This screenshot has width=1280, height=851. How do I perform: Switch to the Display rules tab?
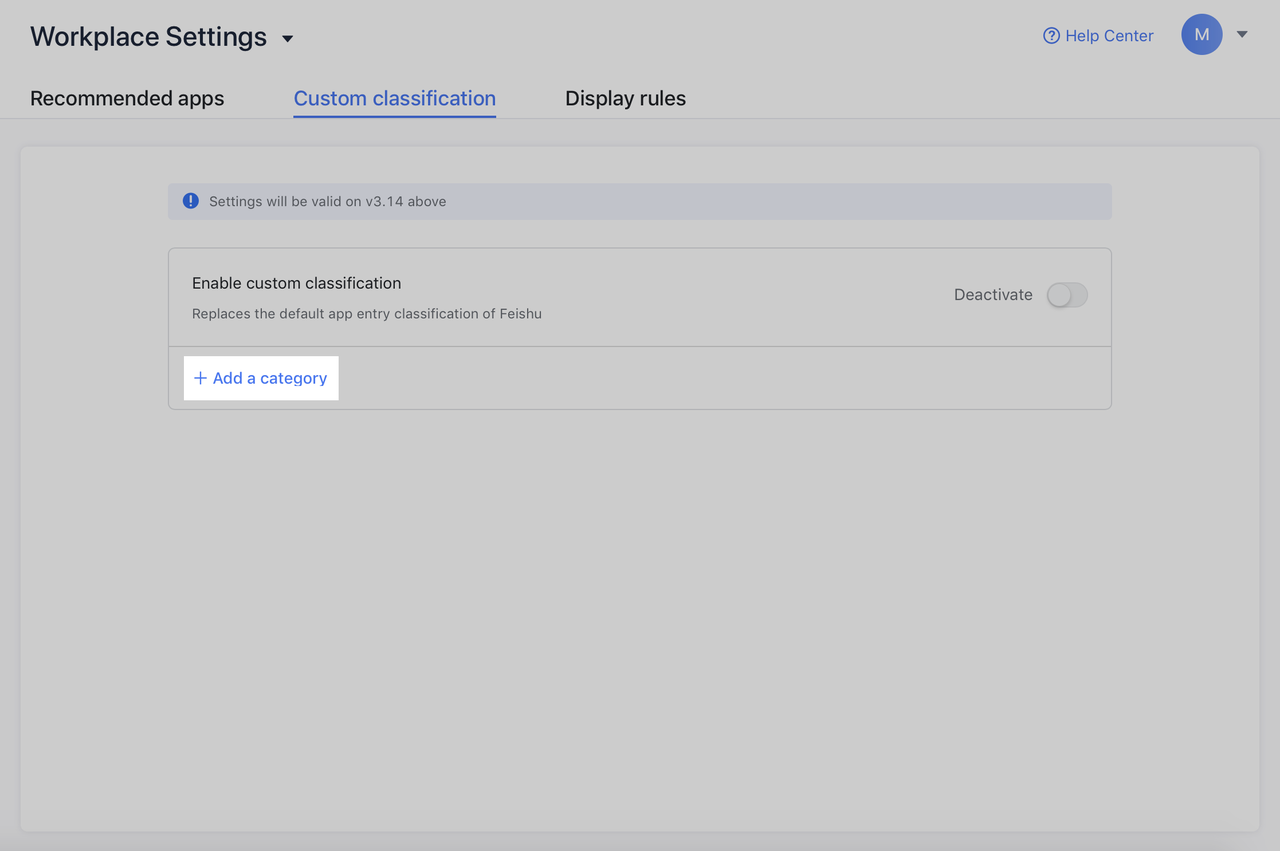[625, 98]
